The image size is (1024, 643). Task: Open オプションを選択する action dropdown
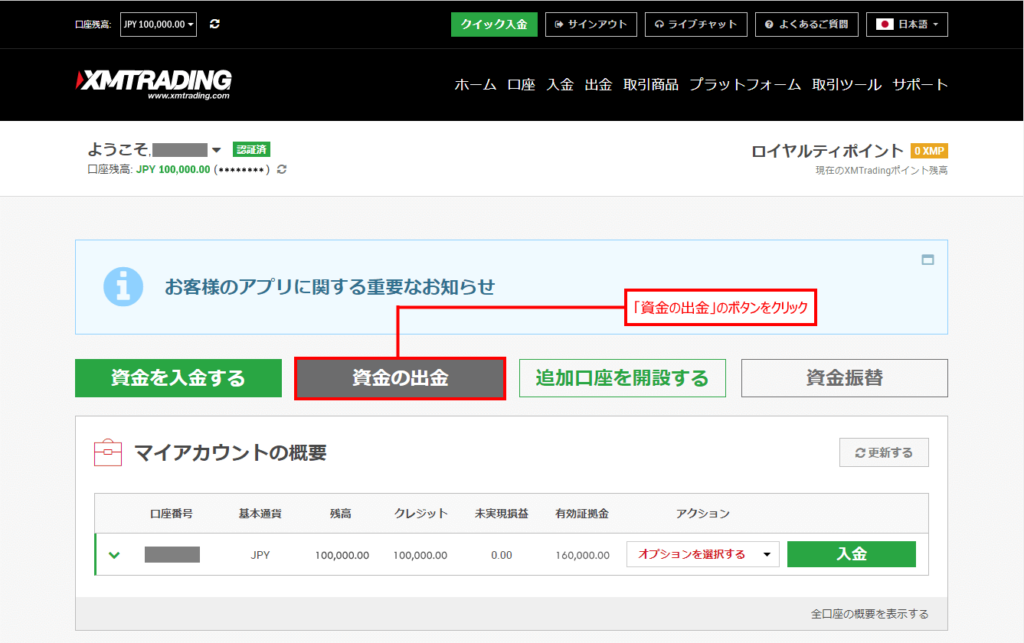(702, 554)
